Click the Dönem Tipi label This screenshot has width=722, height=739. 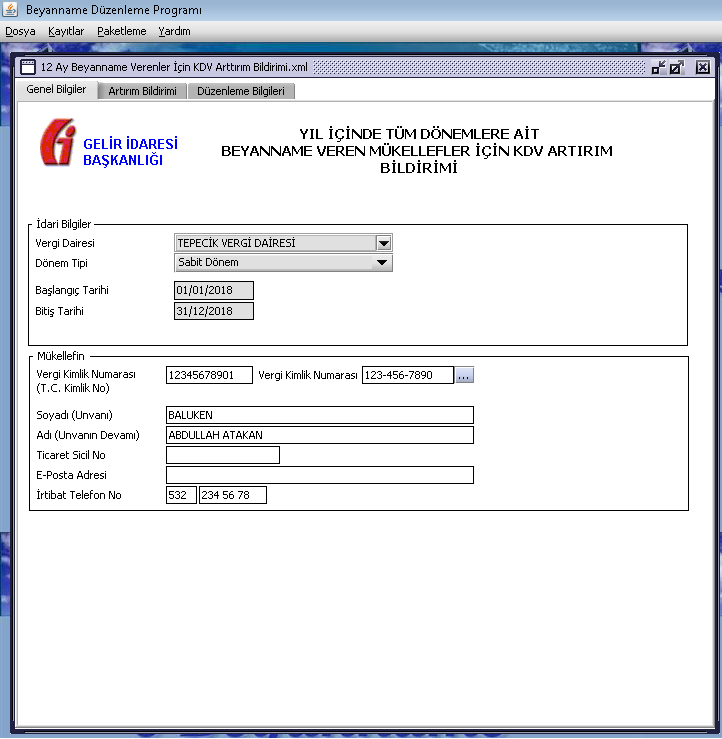click(61, 263)
